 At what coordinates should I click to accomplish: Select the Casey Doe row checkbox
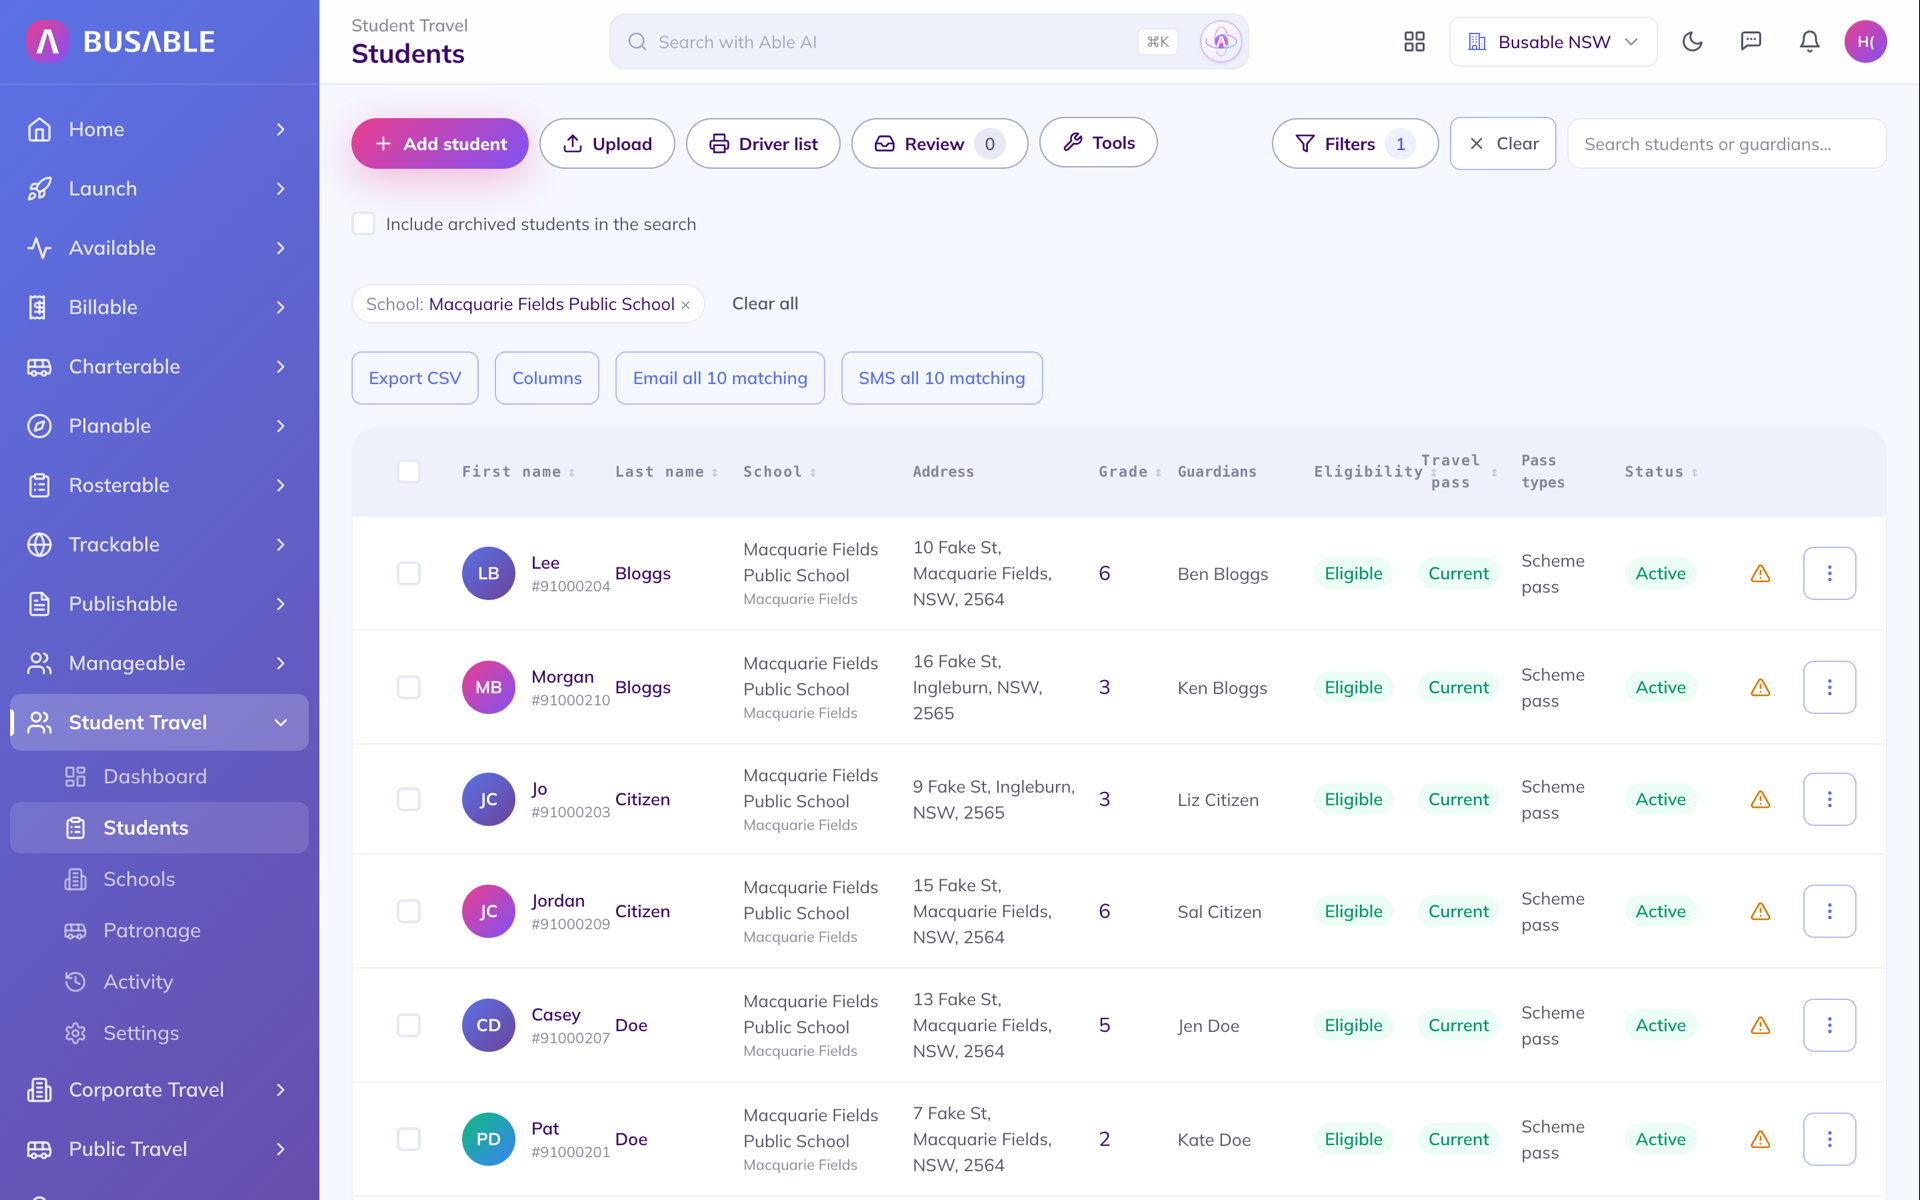tap(408, 1025)
